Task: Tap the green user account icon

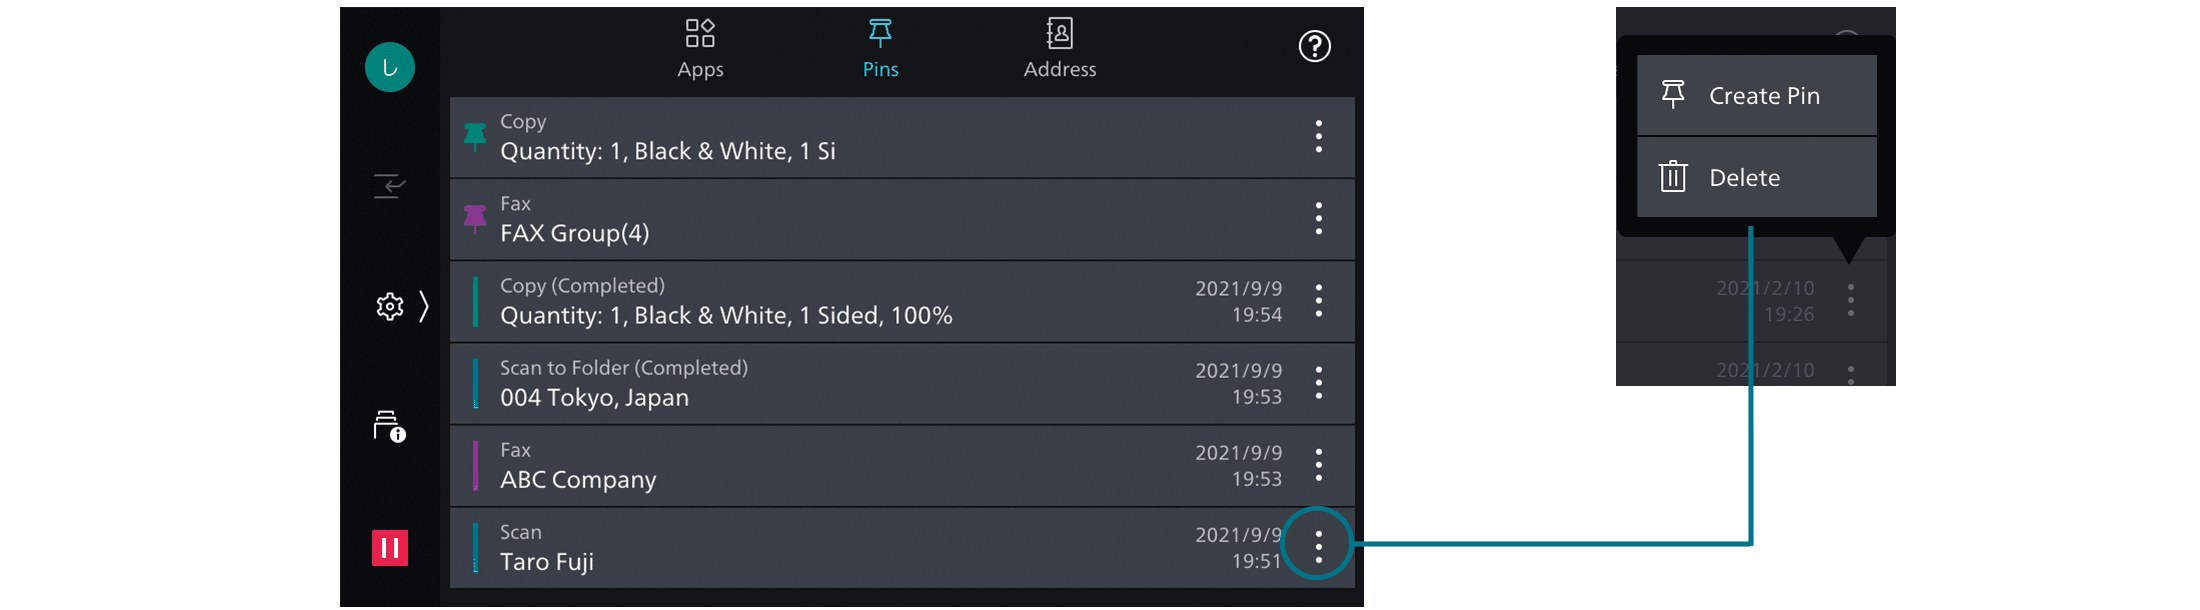Action: pyautogui.click(x=390, y=67)
